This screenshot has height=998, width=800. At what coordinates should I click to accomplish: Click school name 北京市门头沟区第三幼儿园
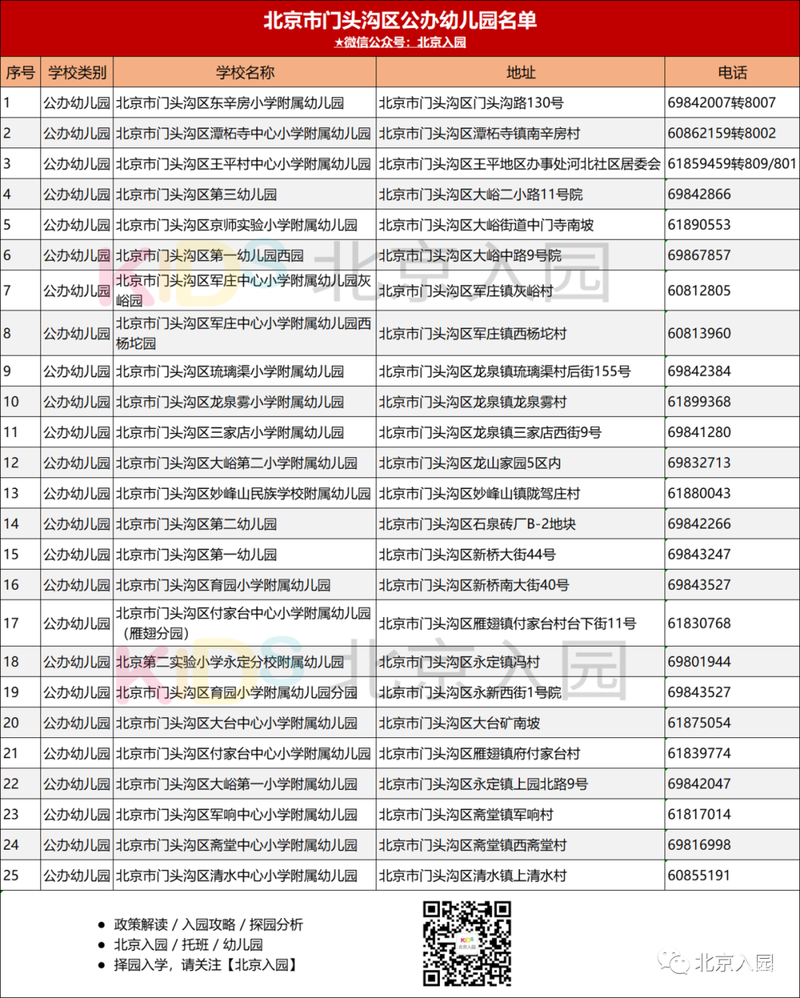(196, 194)
